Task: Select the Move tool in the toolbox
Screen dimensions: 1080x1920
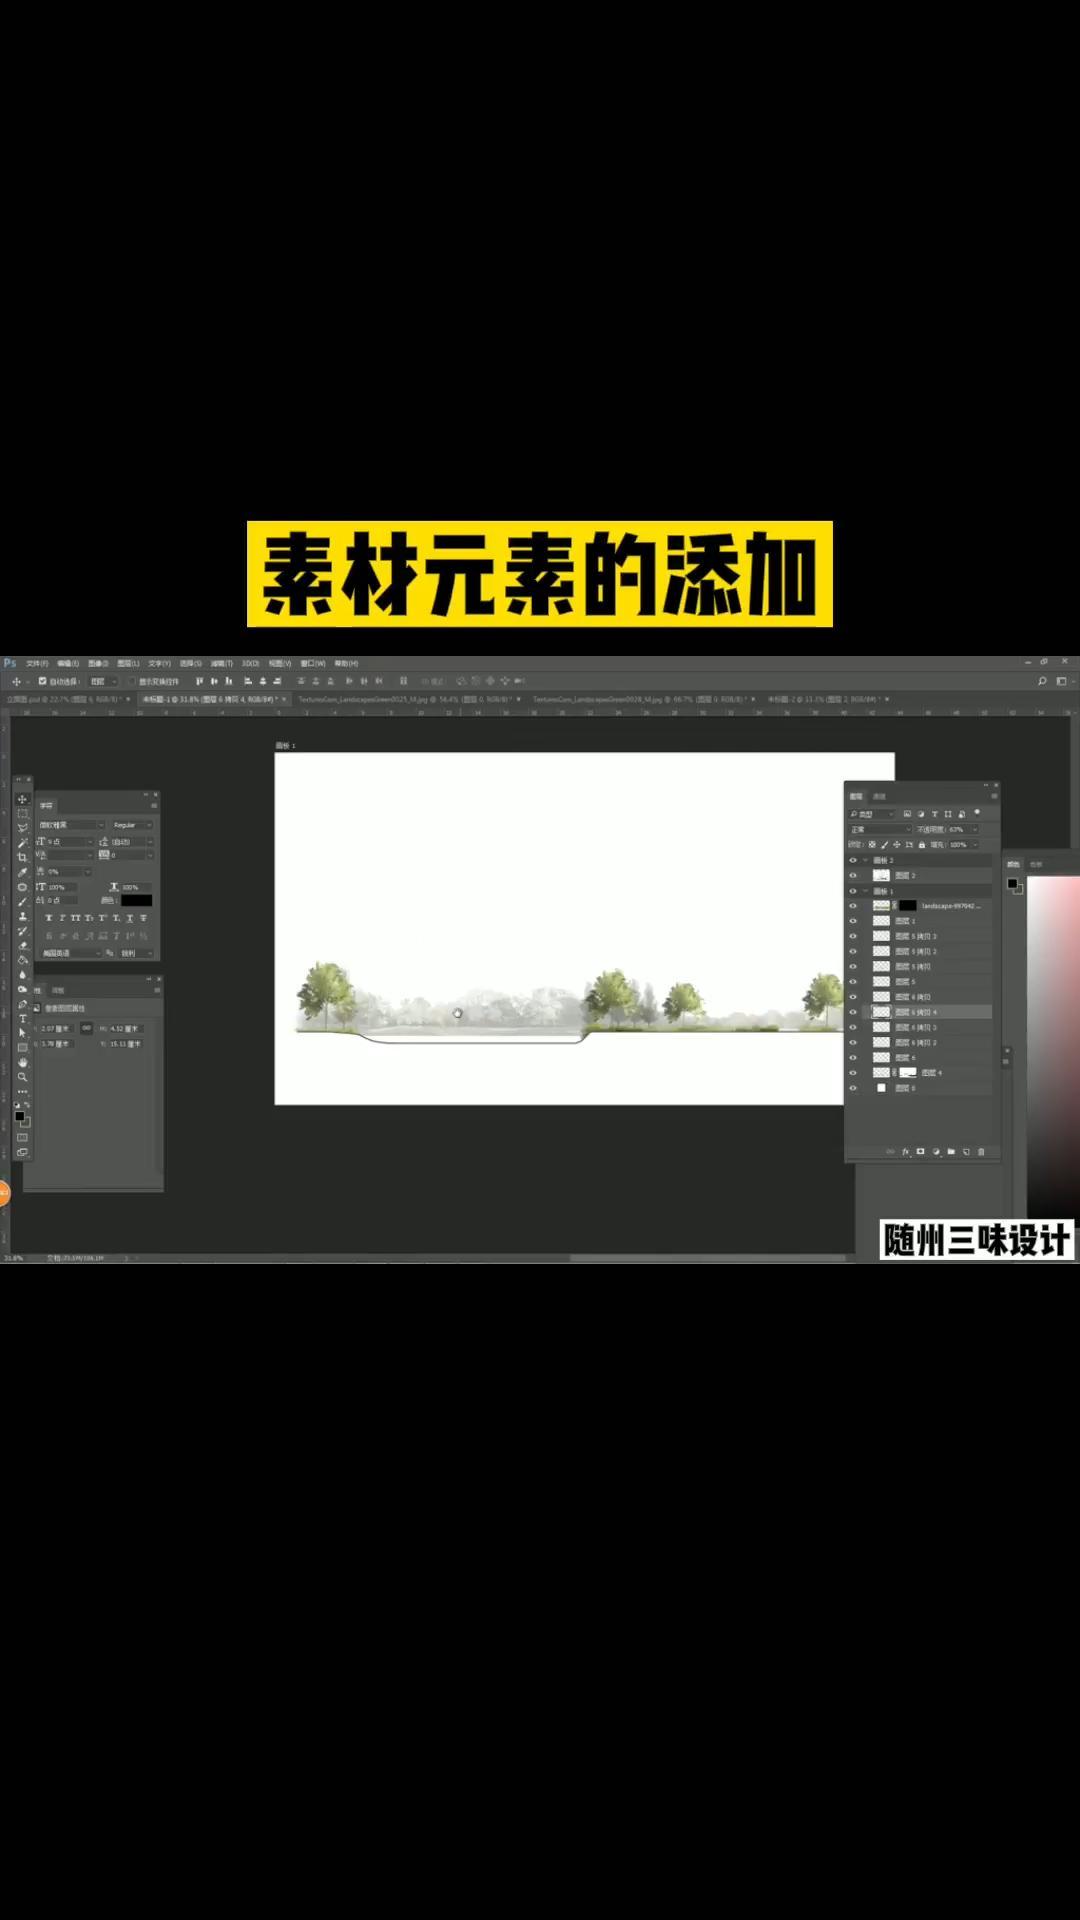Action: pyautogui.click(x=22, y=799)
